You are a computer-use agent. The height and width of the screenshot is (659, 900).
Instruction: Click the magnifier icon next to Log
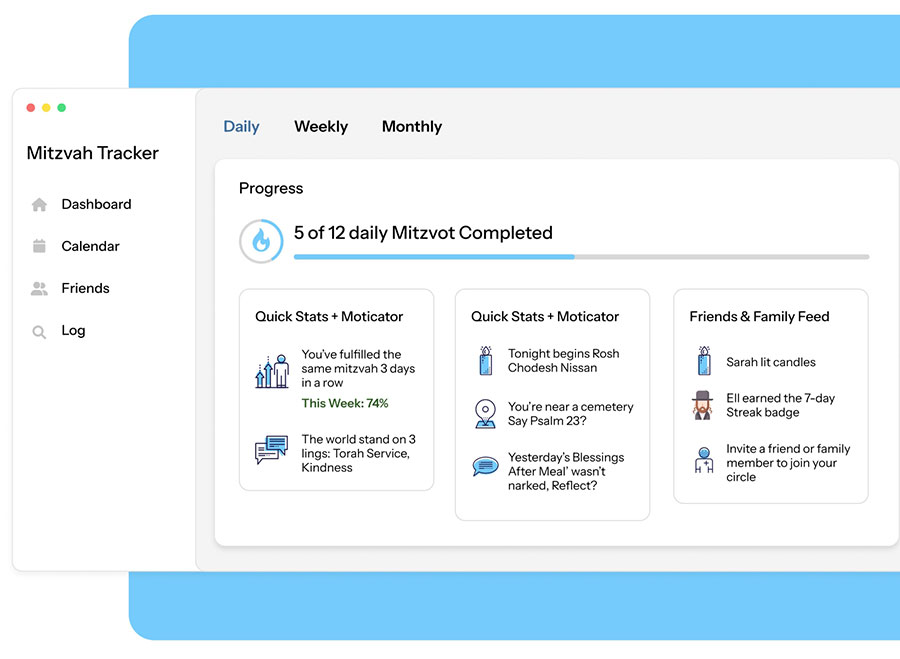39,332
